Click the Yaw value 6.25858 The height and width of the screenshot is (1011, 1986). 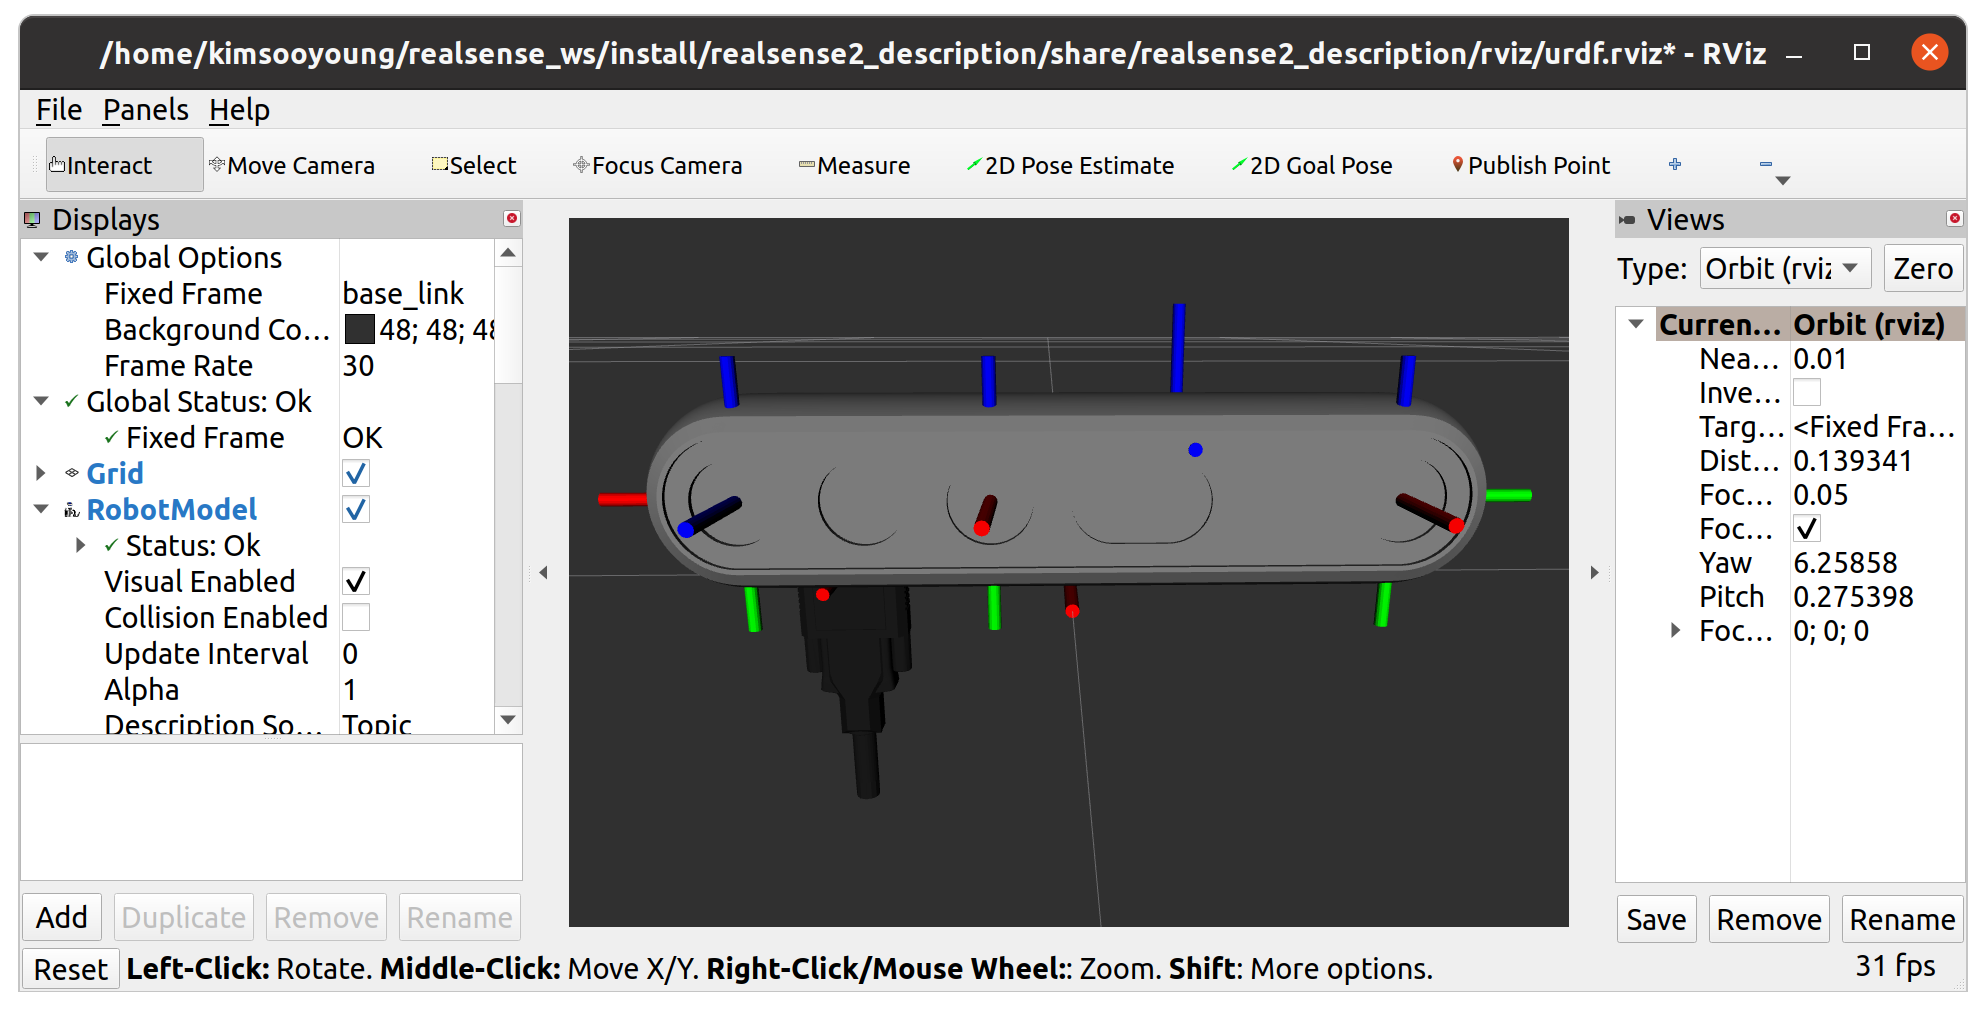(1845, 562)
